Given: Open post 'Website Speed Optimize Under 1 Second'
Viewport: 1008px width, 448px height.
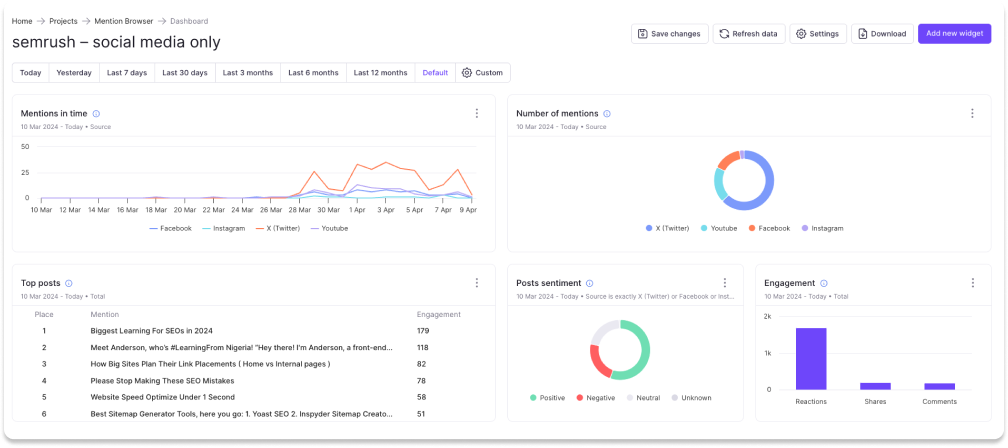Looking at the screenshot, I should click(163, 397).
